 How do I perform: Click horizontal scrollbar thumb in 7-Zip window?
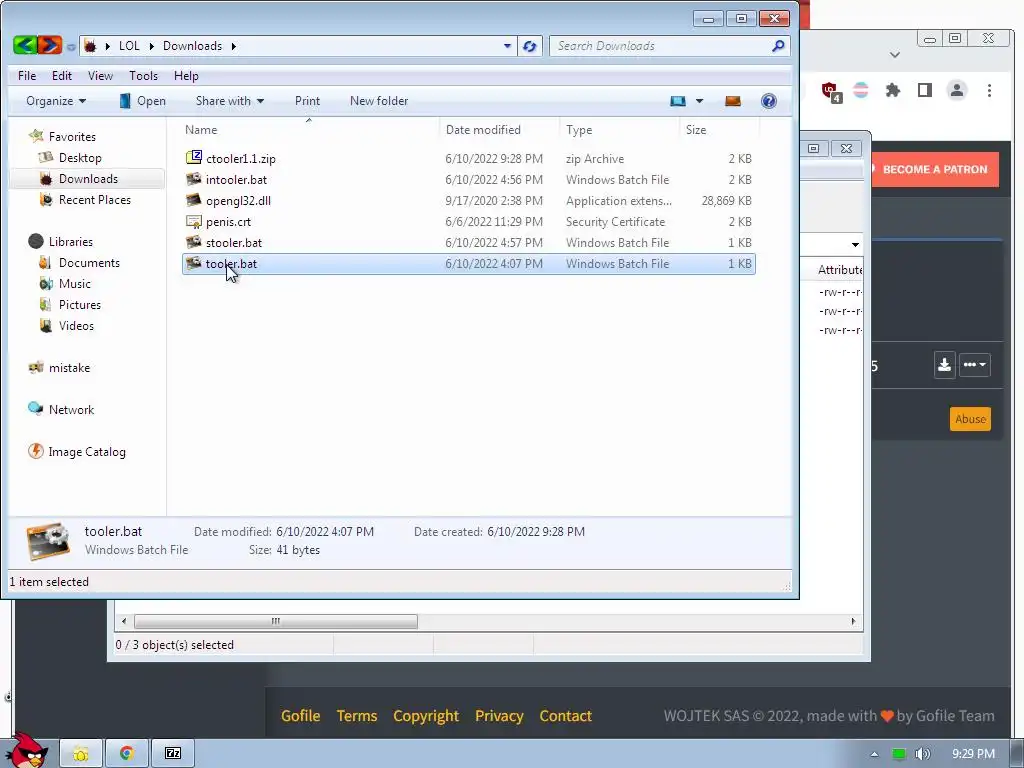(276, 621)
